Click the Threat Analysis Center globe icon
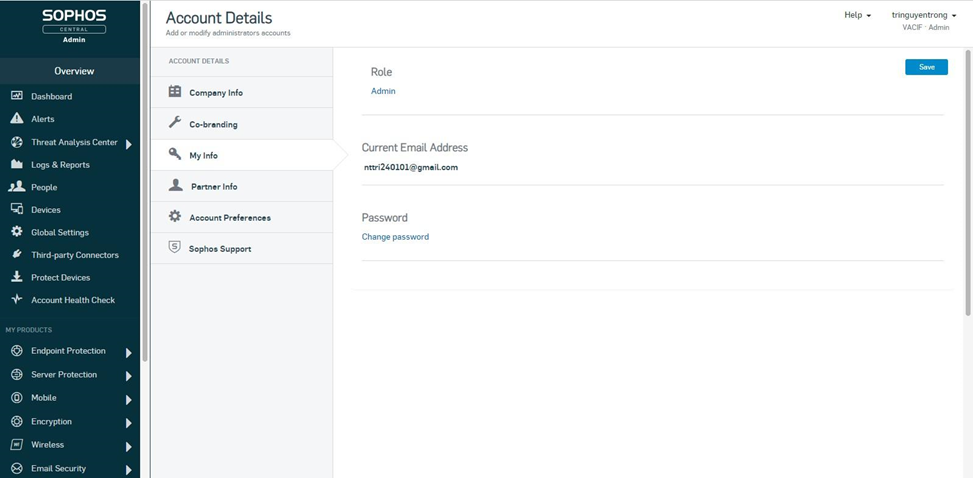973x478 pixels. pyautogui.click(x=17, y=142)
